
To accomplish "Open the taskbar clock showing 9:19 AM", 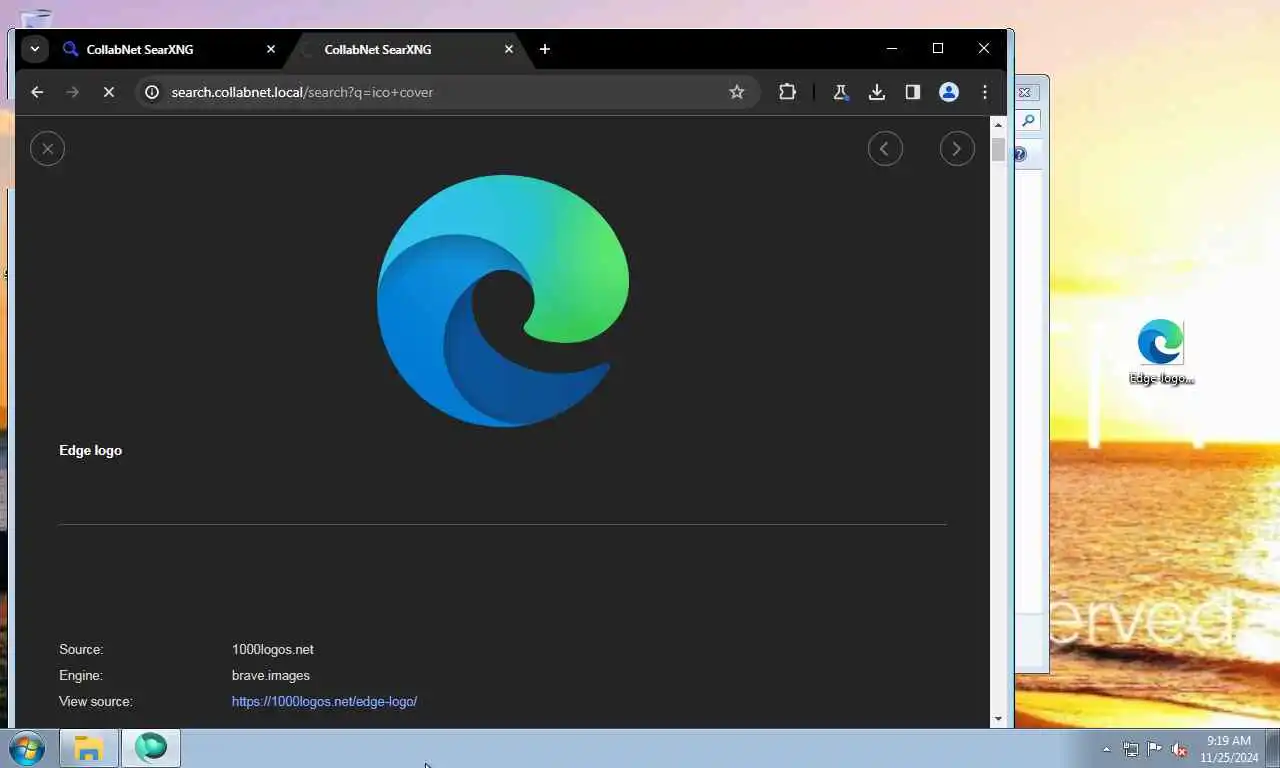I will point(1229,749).
